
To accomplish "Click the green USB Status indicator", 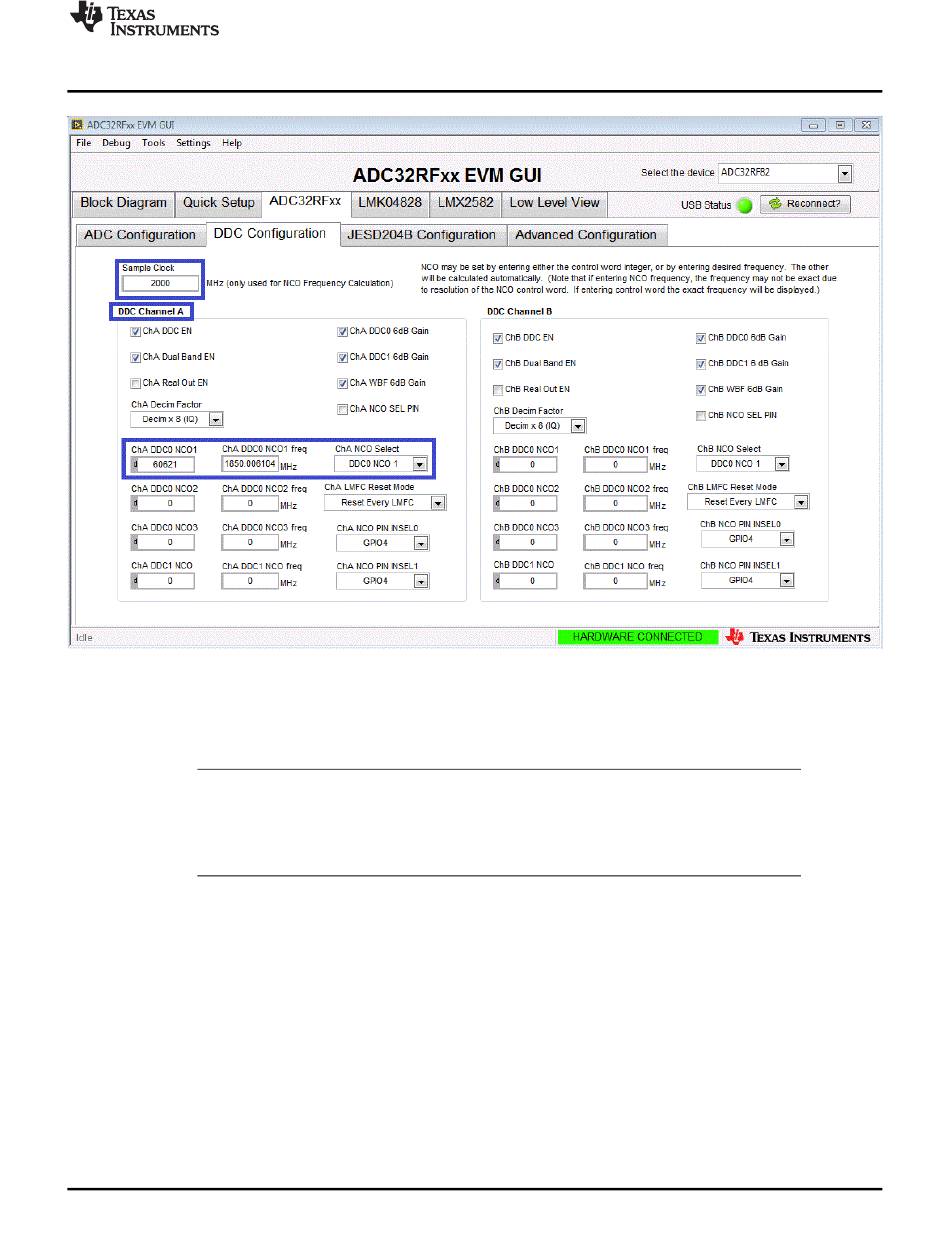I will (744, 204).
